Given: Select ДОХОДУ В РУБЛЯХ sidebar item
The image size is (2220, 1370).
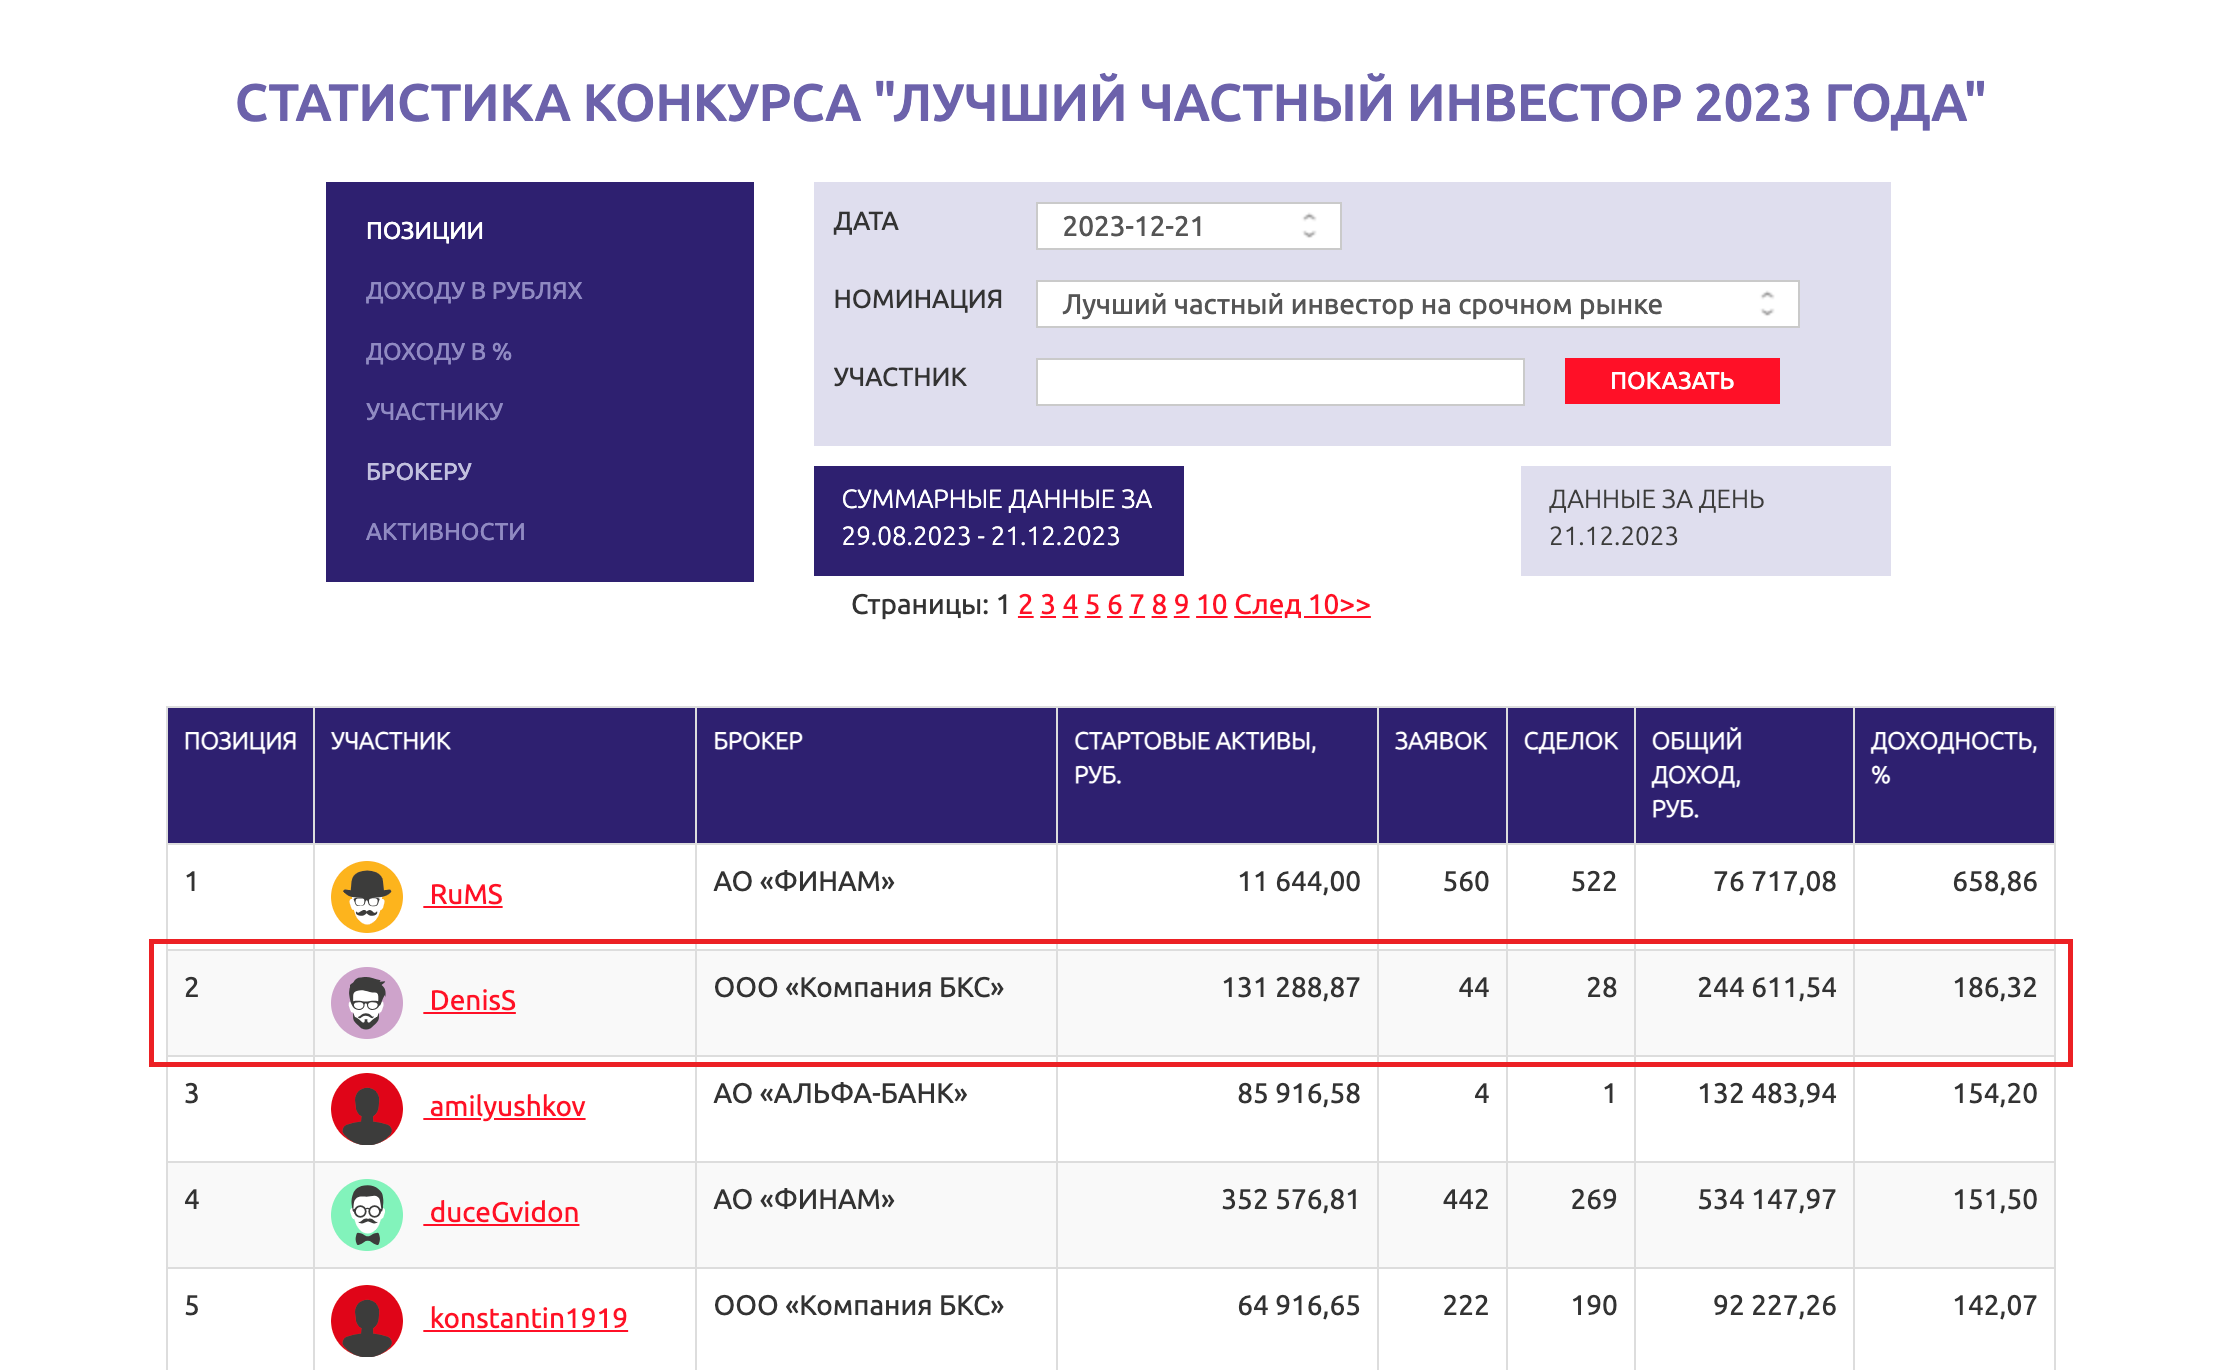Looking at the screenshot, I should click(x=474, y=291).
